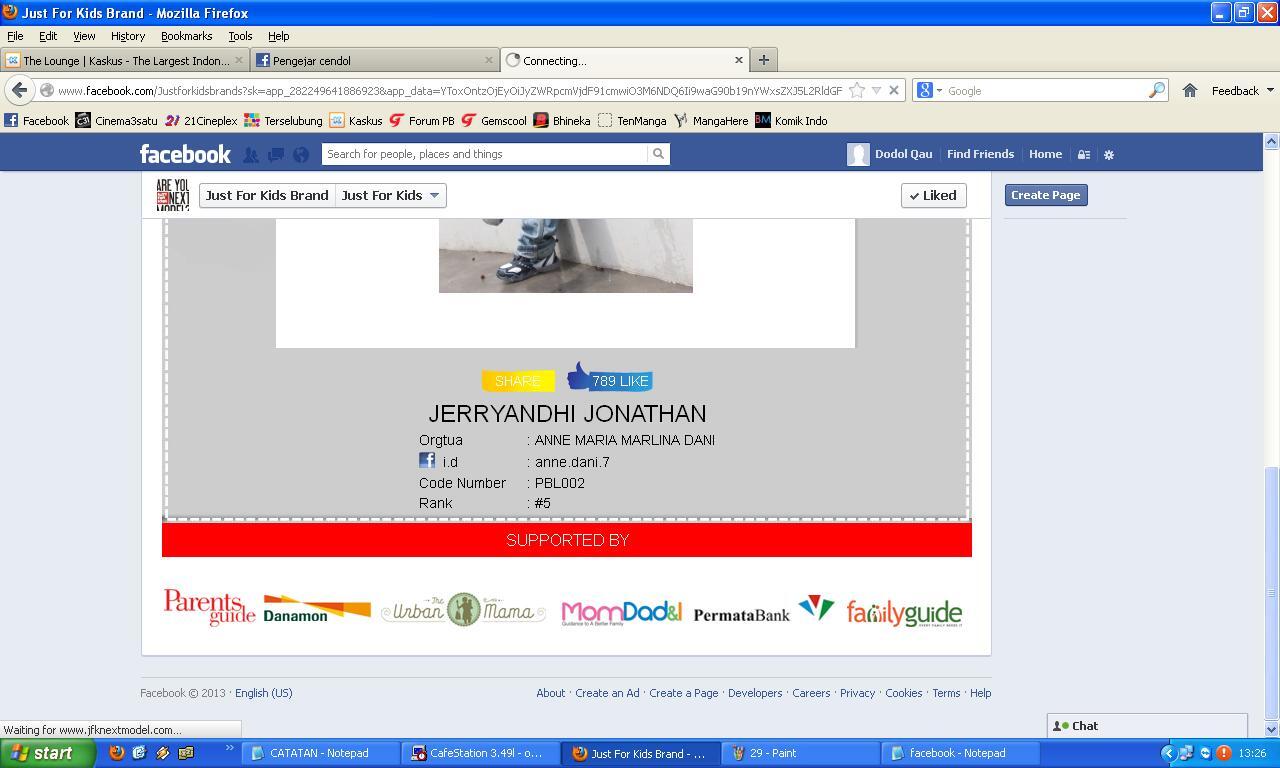The height and width of the screenshot is (768, 1280).
Task: Open the Kaskus bookmark
Action: (x=356, y=120)
